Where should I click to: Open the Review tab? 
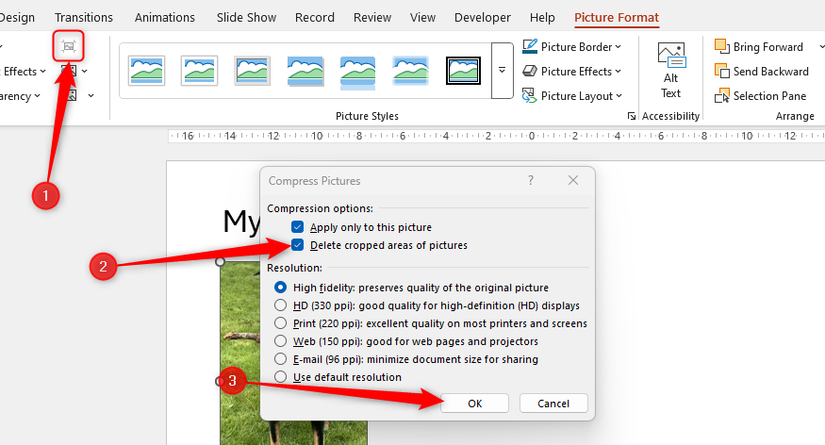(x=373, y=17)
